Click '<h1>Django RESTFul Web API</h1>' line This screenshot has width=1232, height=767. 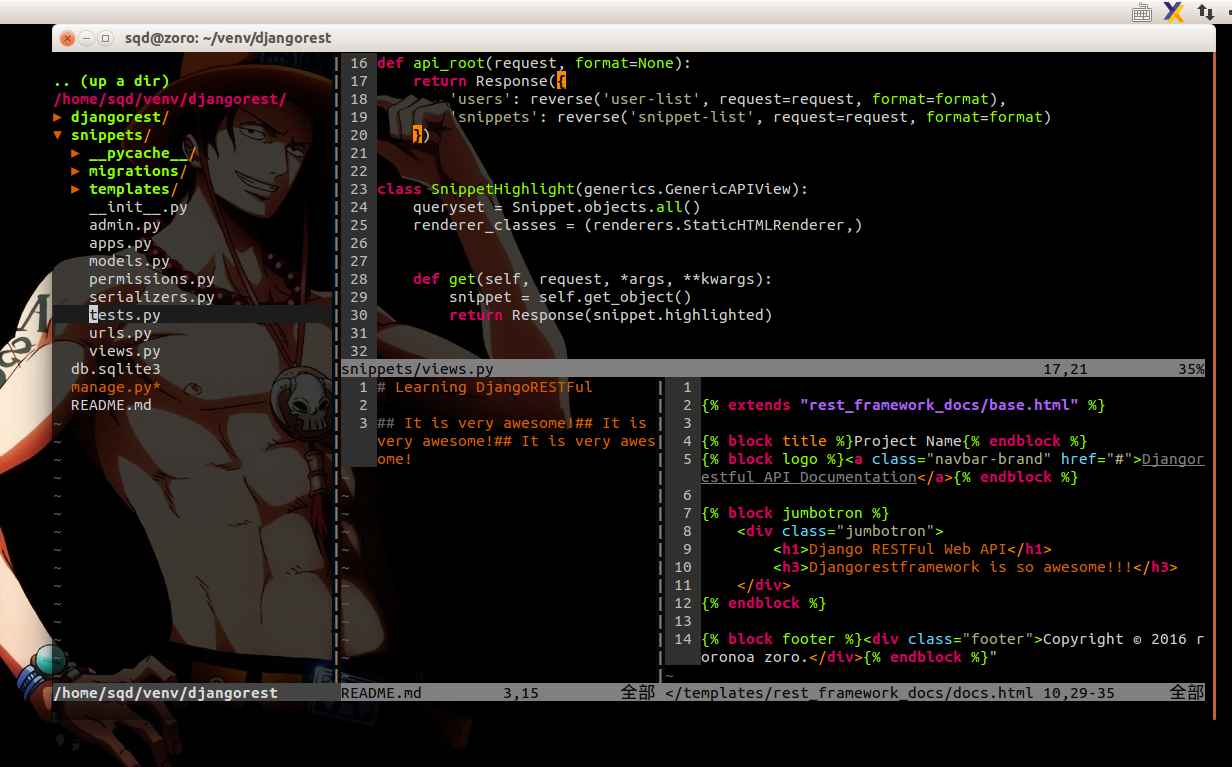click(912, 549)
